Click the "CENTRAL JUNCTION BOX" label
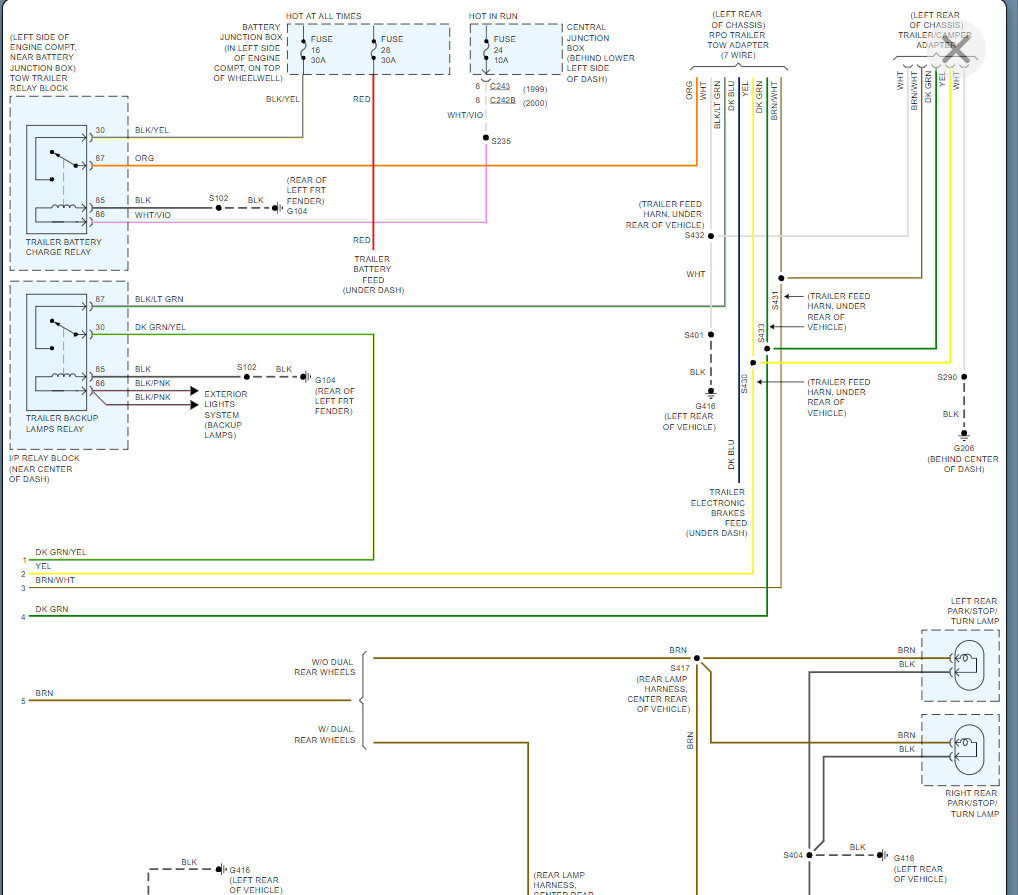 pos(588,38)
